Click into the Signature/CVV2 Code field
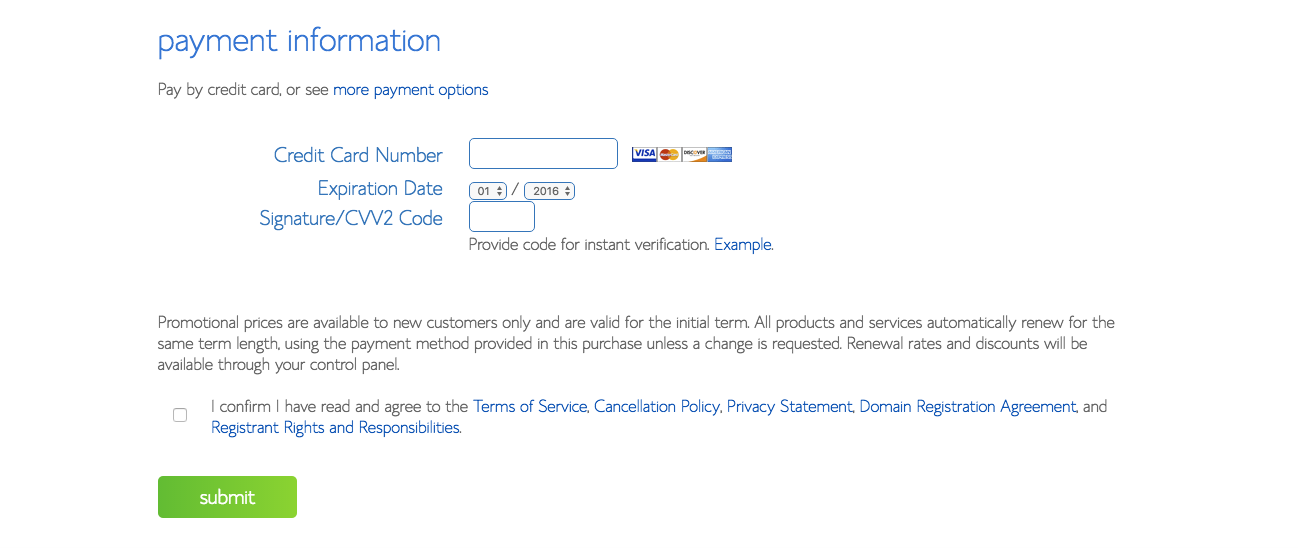Screen dimensions: 1298x548 click(x=502, y=217)
